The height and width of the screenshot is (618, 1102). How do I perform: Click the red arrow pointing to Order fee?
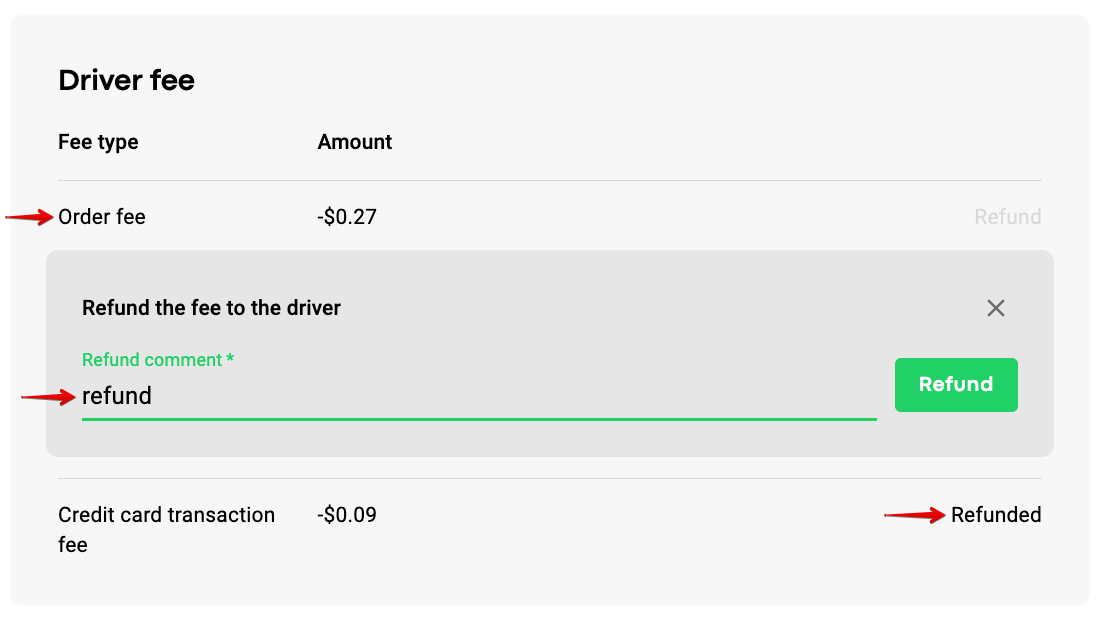(x=30, y=217)
